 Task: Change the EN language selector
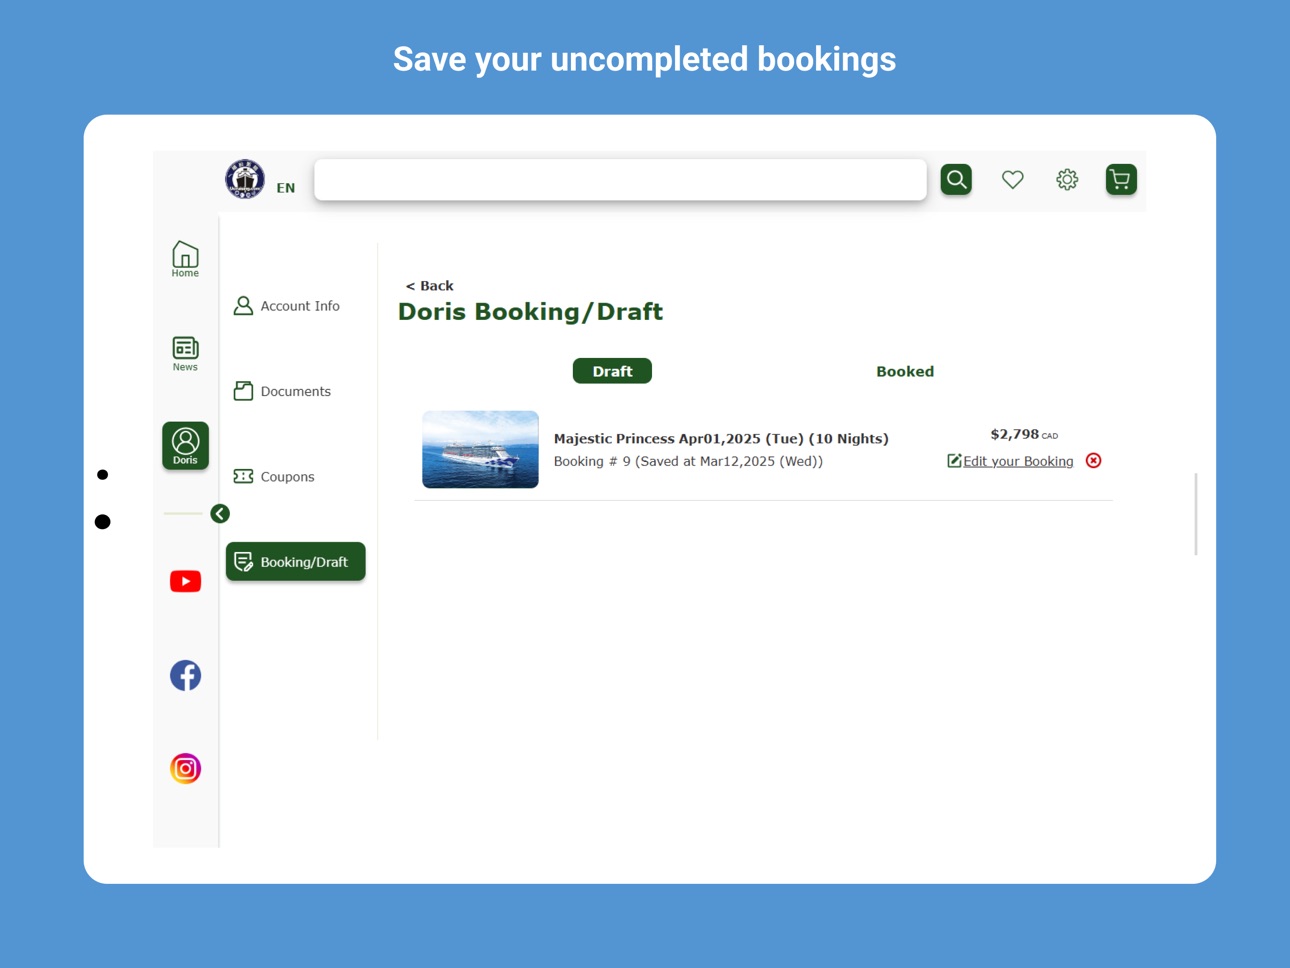[x=286, y=188]
